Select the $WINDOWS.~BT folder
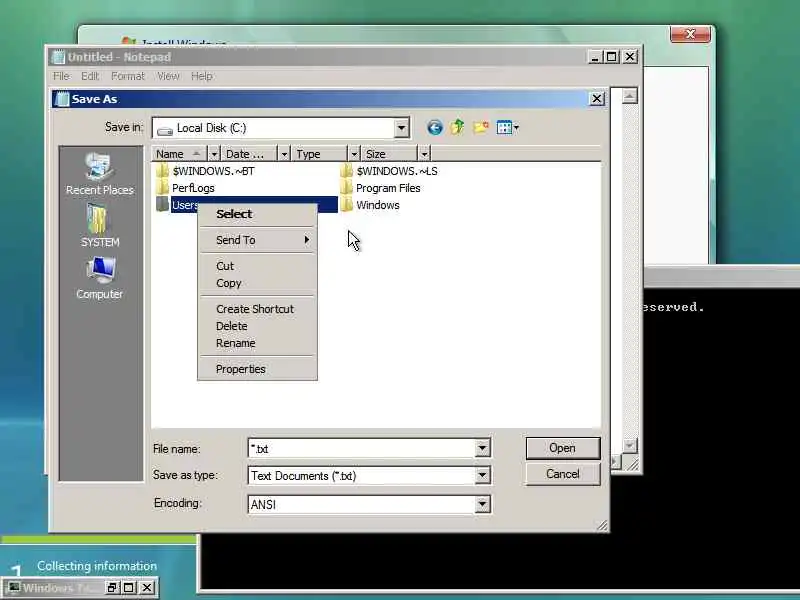This screenshot has height=600, width=800. click(x=206, y=171)
